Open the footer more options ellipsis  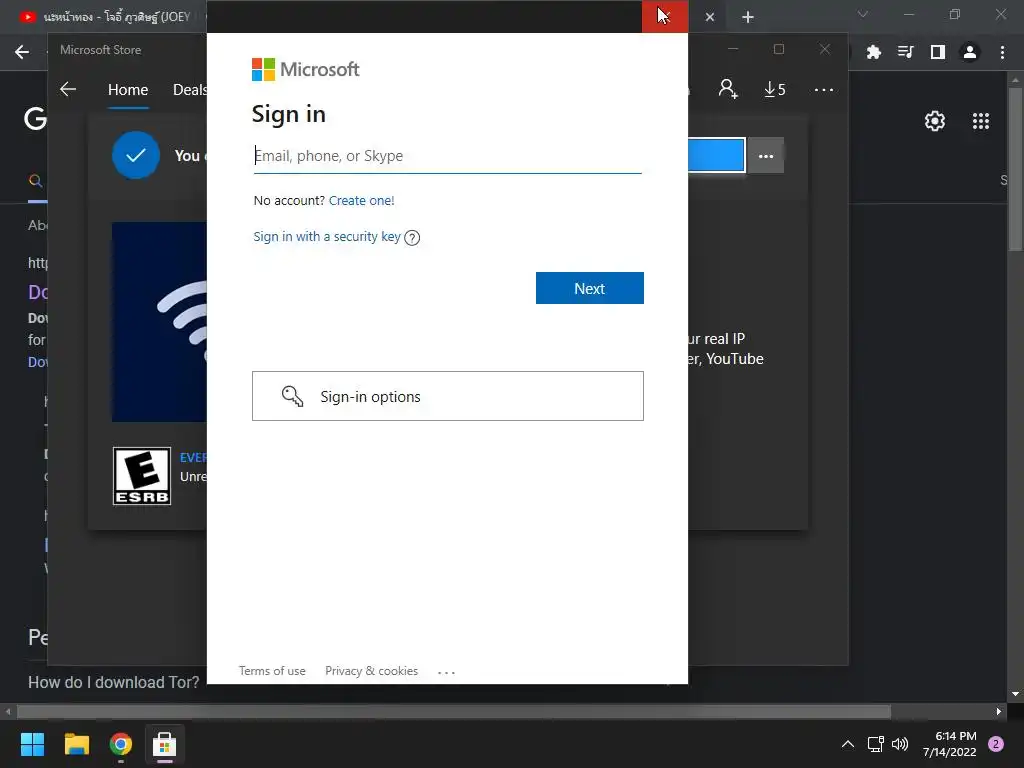[446, 672]
